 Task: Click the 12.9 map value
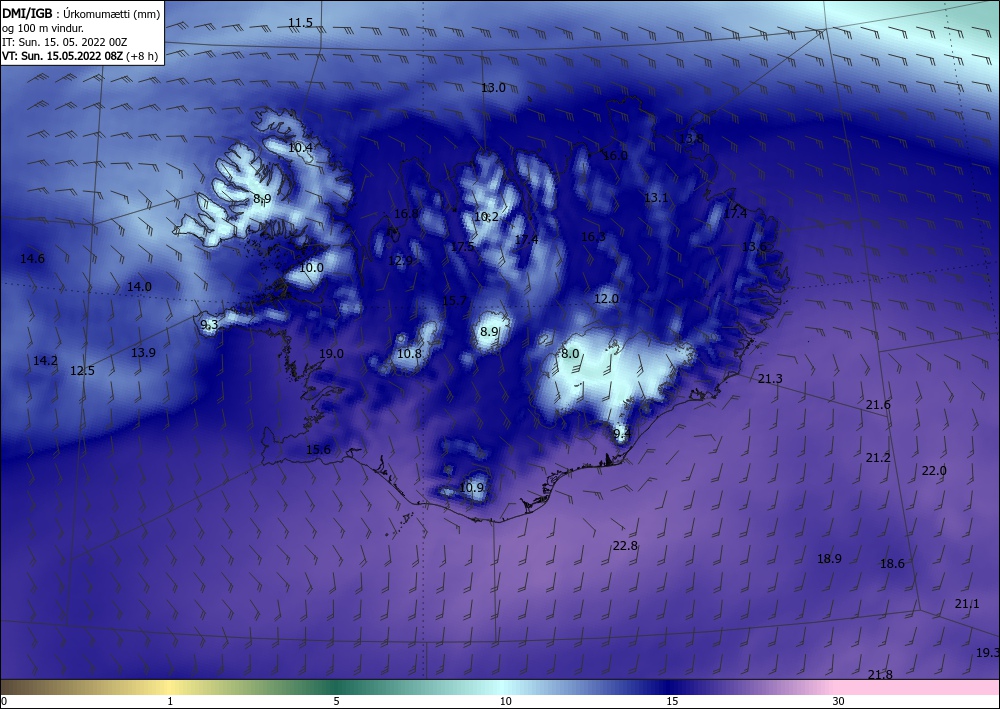click(x=401, y=261)
